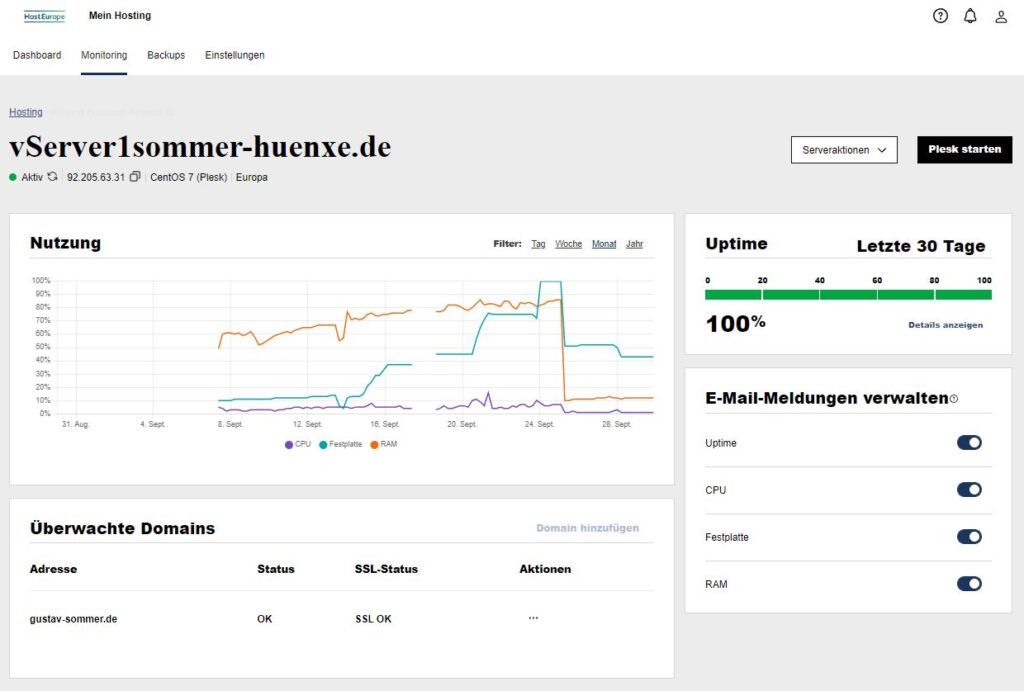Open the Einstellungen tab
Screen dimensions: 1024x691
(234, 55)
